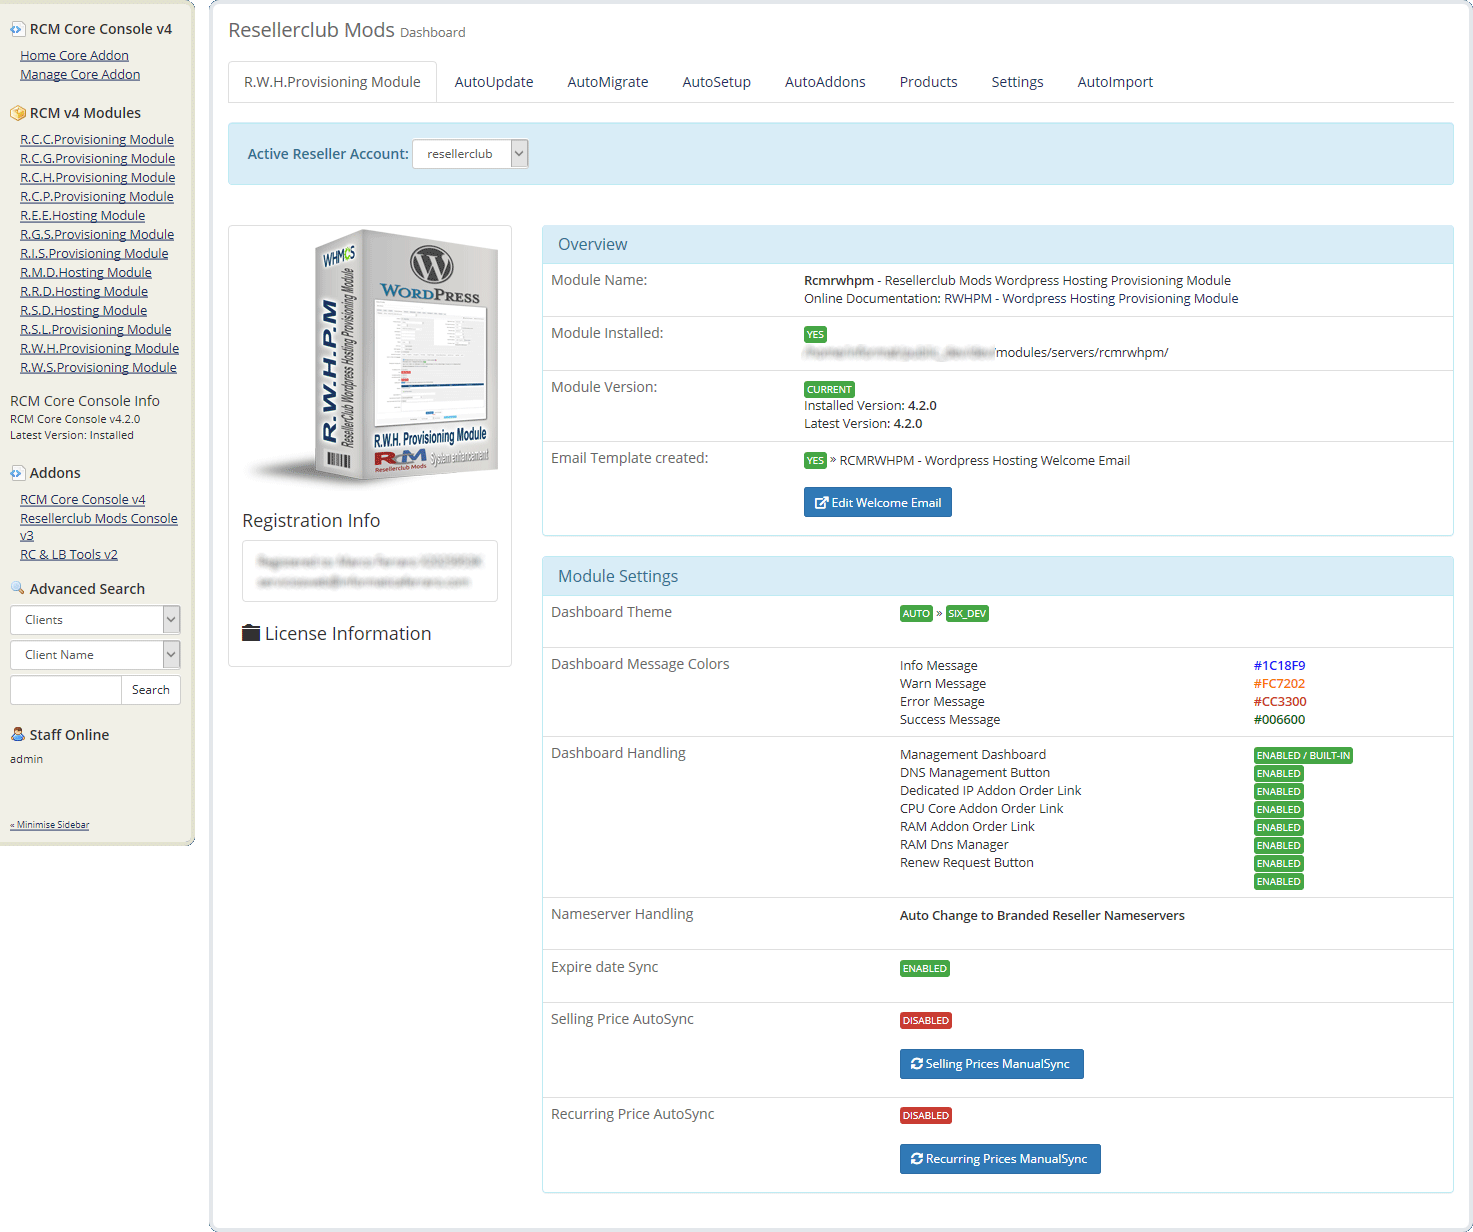This screenshot has width=1473, height=1232.
Task: Click the Auto Change to Branded Reseller Nameservers text
Action: click(x=1042, y=916)
